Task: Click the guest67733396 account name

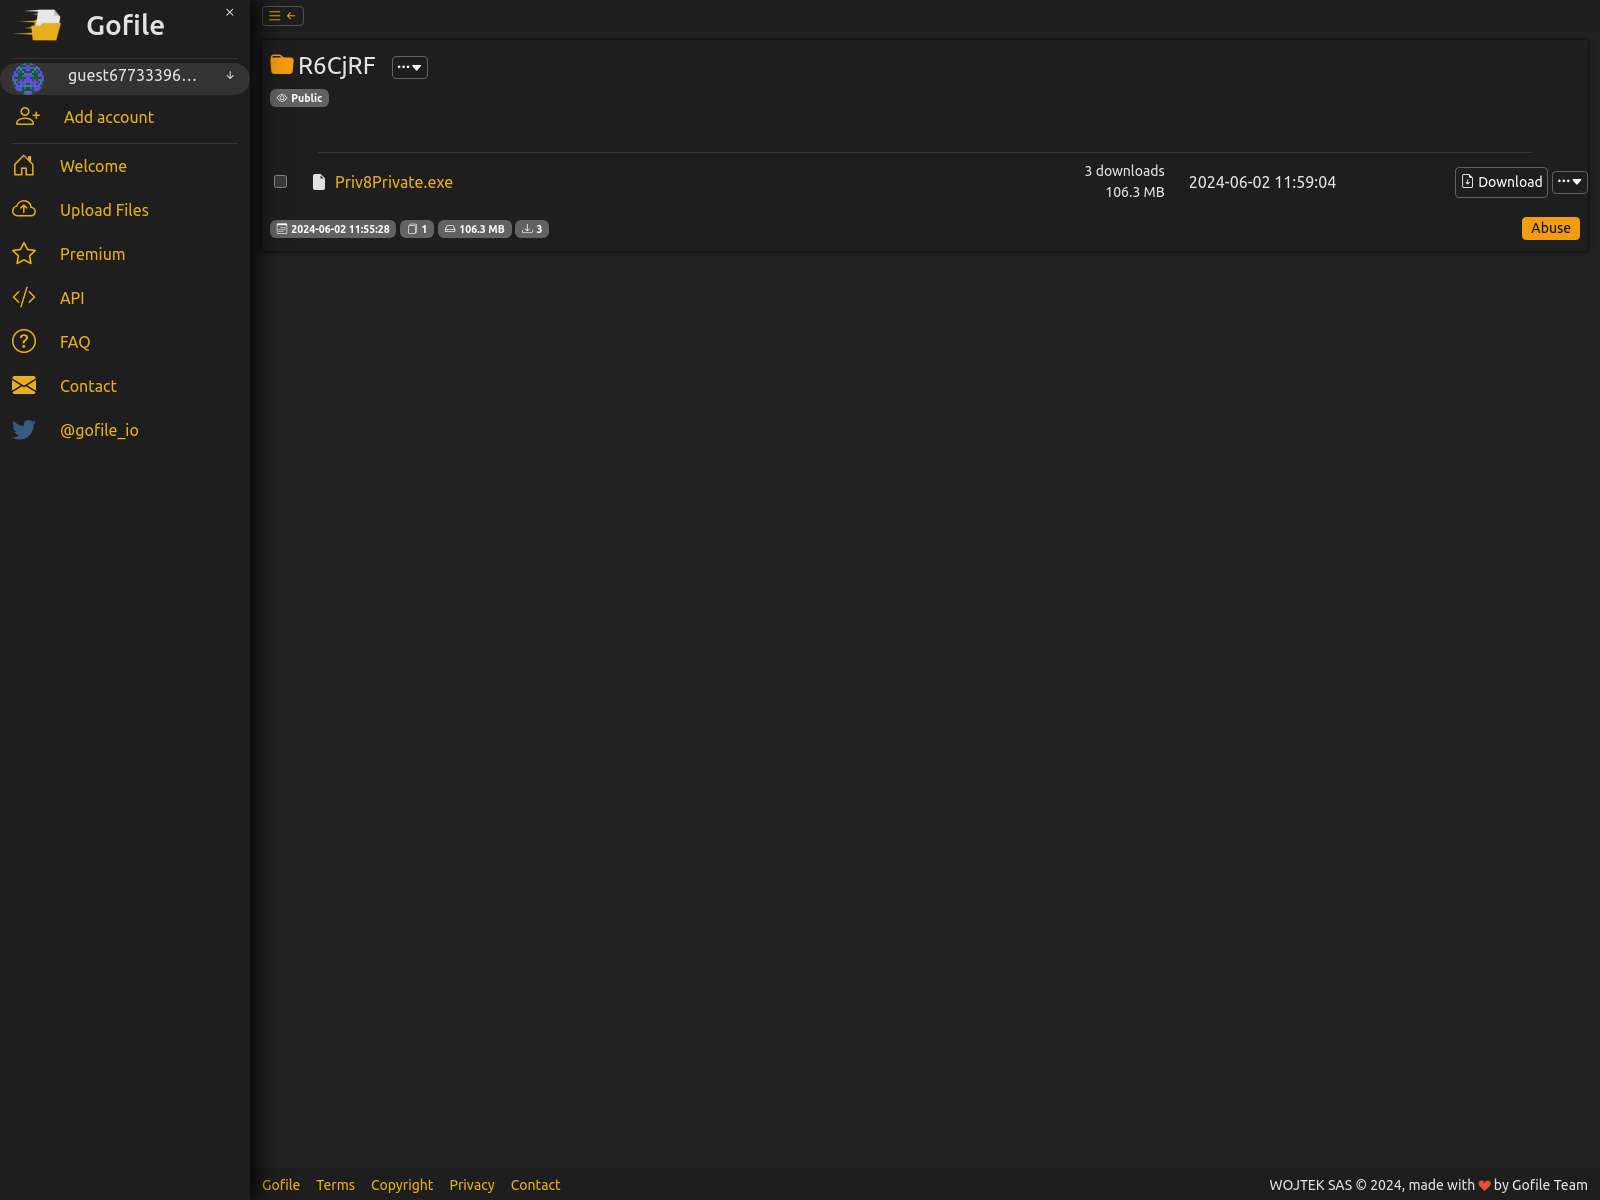Action: click(x=132, y=76)
